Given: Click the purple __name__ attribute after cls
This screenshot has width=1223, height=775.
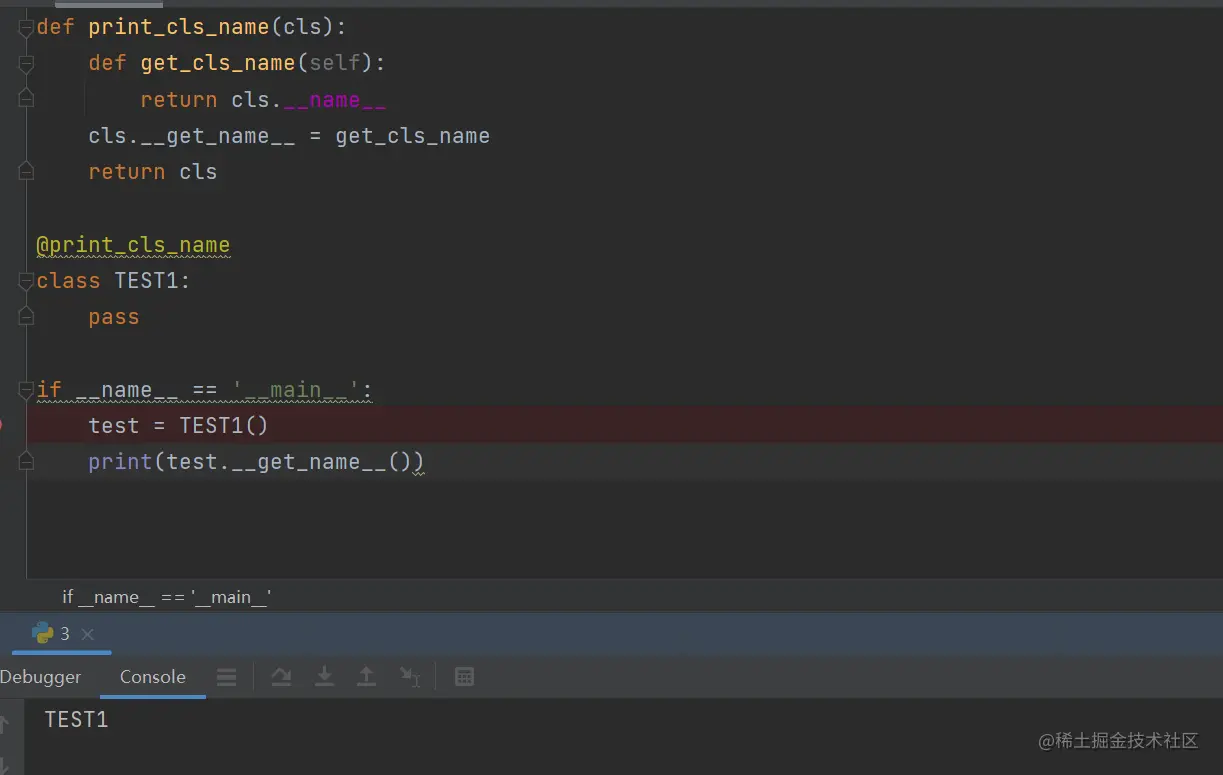Looking at the screenshot, I should coord(334,100).
